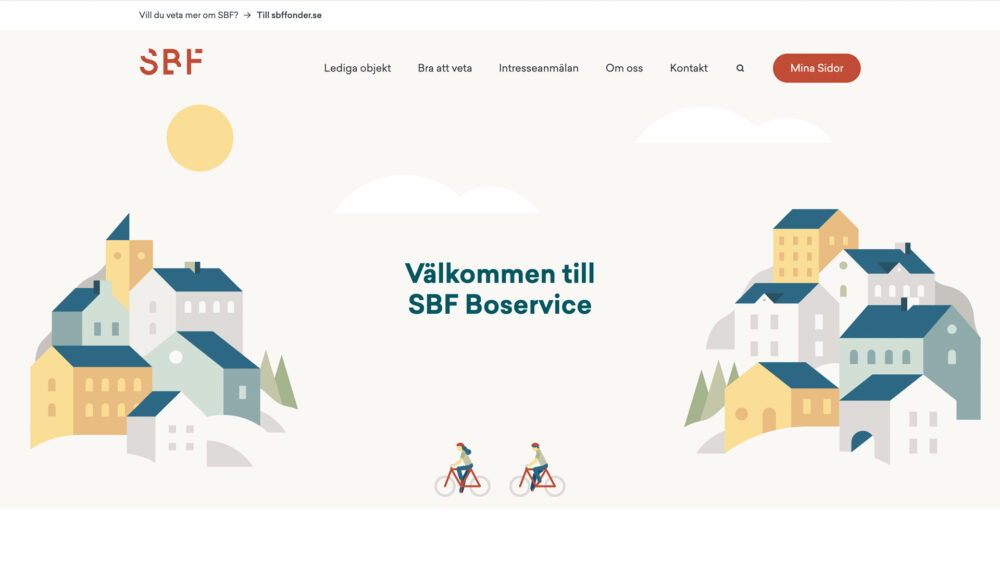This screenshot has height=563, width=1000.
Task: Click the yellow sun illustration
Action: [x=200, y=138]
